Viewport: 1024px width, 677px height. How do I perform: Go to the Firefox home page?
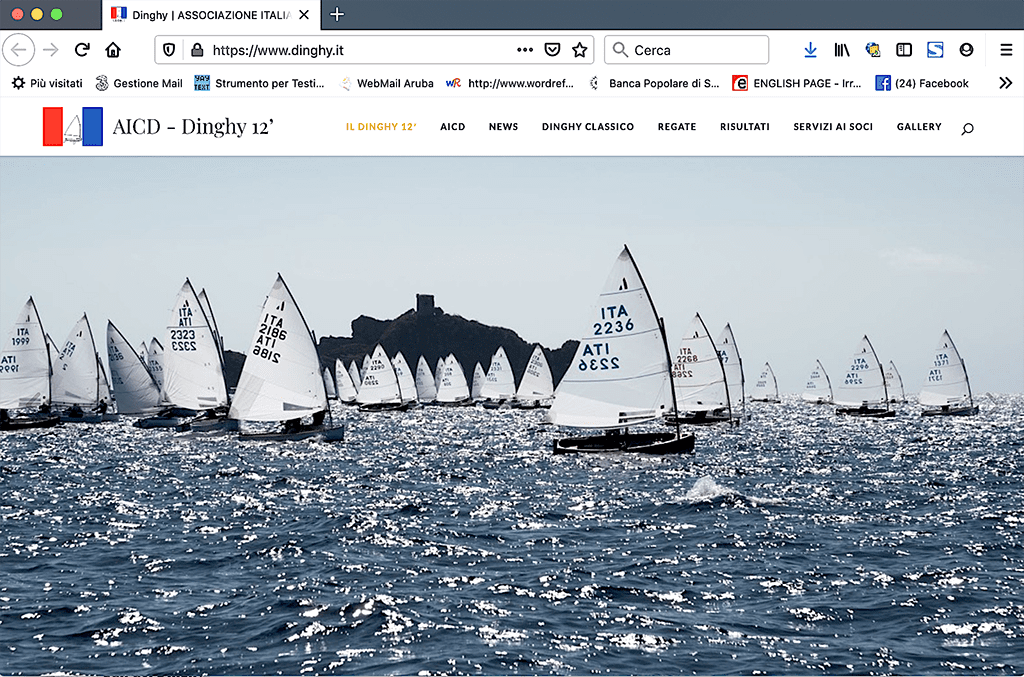click(x=113, y=50)
